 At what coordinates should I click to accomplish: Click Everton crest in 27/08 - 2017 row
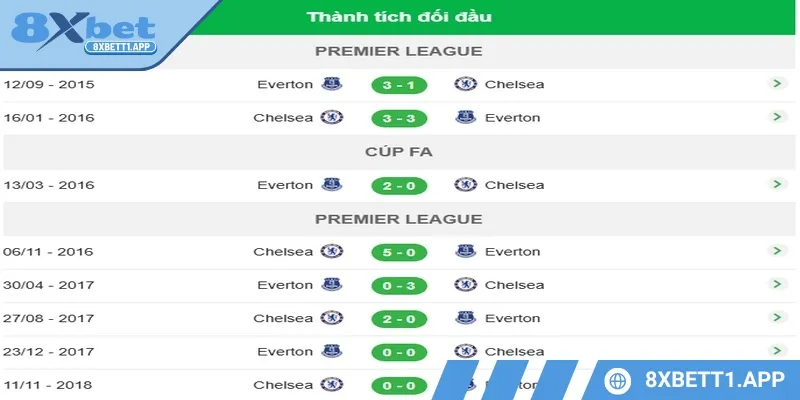(465, 318)
